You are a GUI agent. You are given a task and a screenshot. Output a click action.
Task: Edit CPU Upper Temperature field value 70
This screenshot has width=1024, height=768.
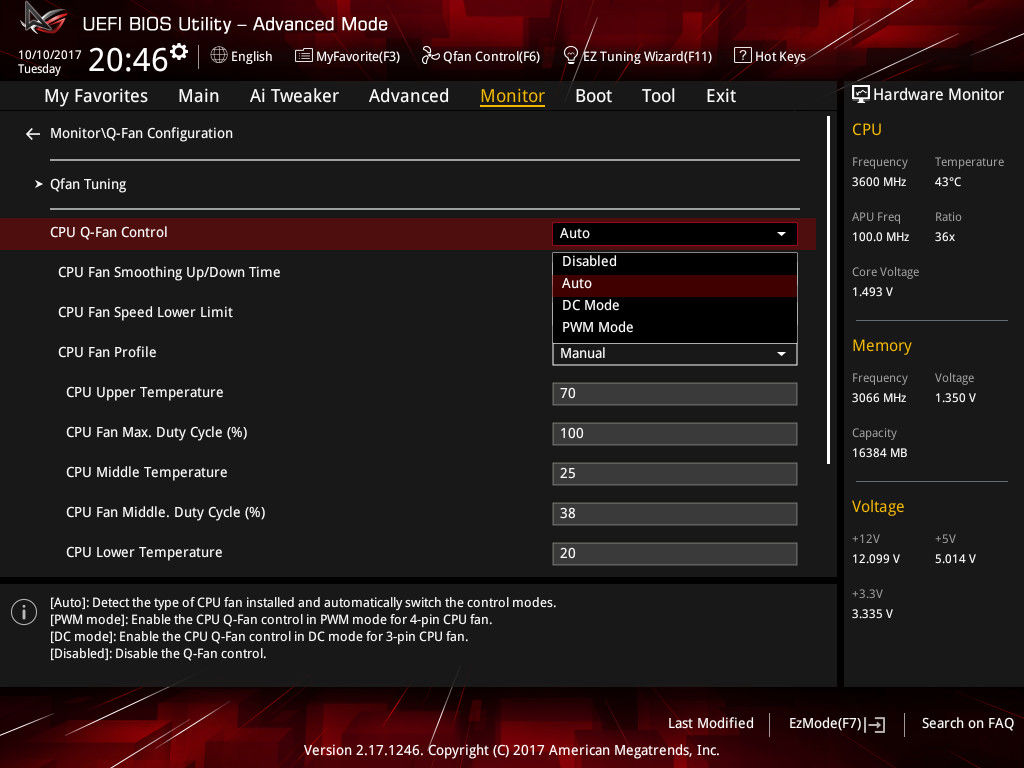click(x=674, y=394)
